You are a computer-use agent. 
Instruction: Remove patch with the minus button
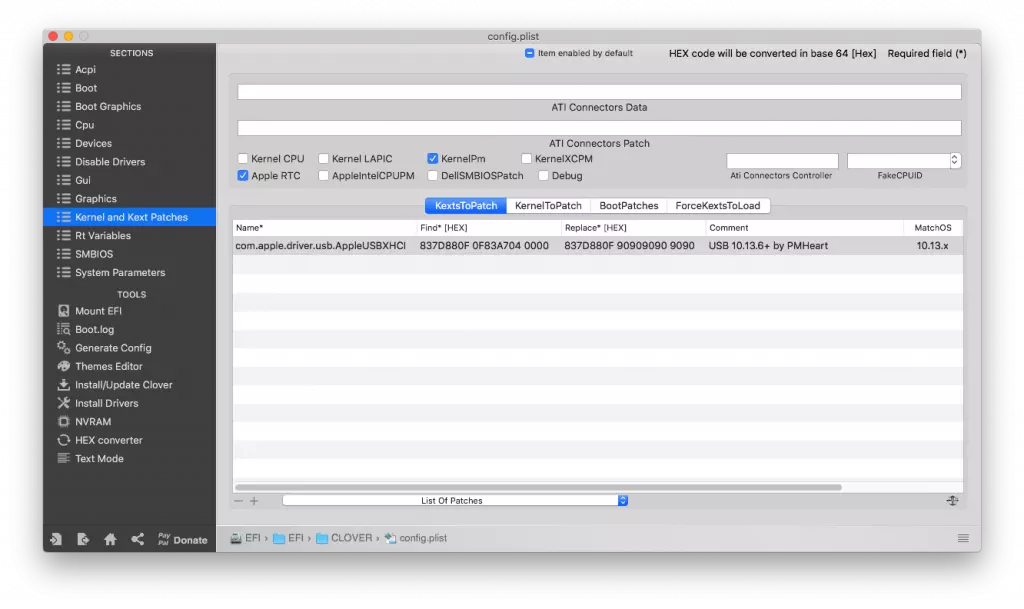pos(238,501)
